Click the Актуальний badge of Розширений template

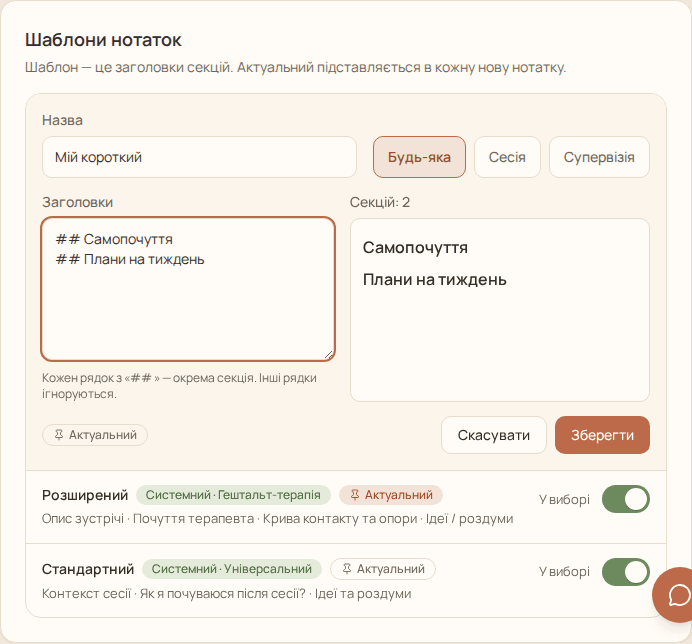(x=391, y=495)
